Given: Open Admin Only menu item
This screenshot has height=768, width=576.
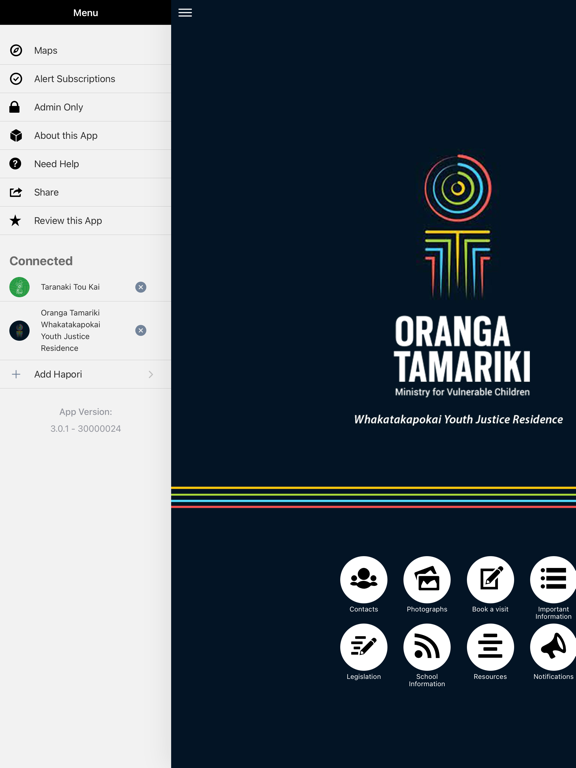Looking at the screenshot, I should [85, 107].
